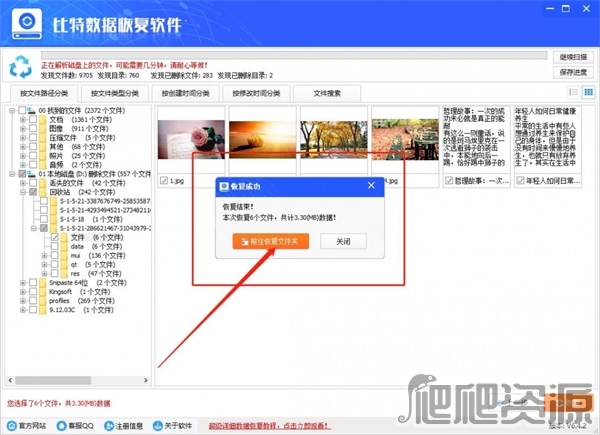The width and height of the screenshot is (600, 435).
Task: Uncheck the 文件 (6个文件) folder checkbox
Action: [55, 238]
